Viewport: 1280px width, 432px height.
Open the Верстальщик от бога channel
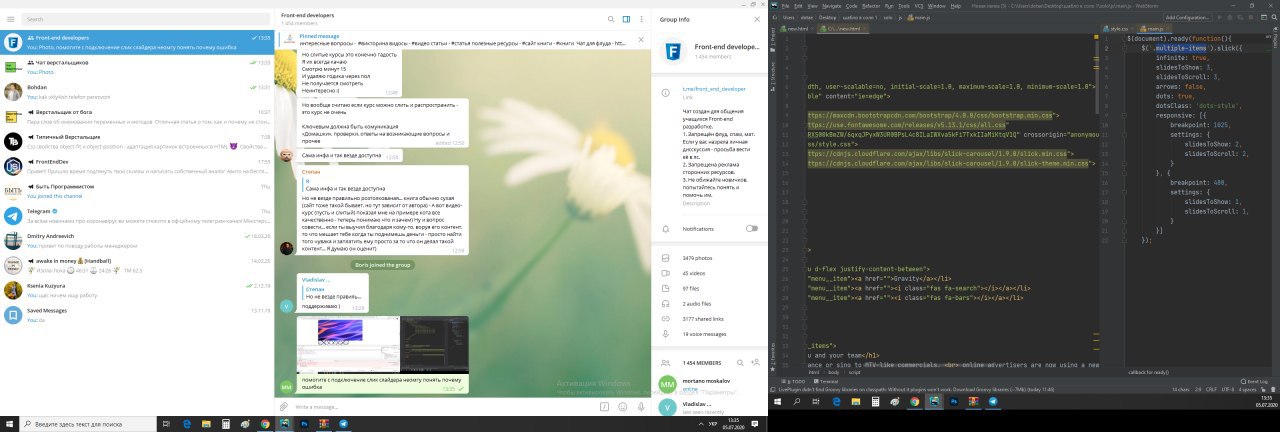pyautogui.click(x=137, y=116)
